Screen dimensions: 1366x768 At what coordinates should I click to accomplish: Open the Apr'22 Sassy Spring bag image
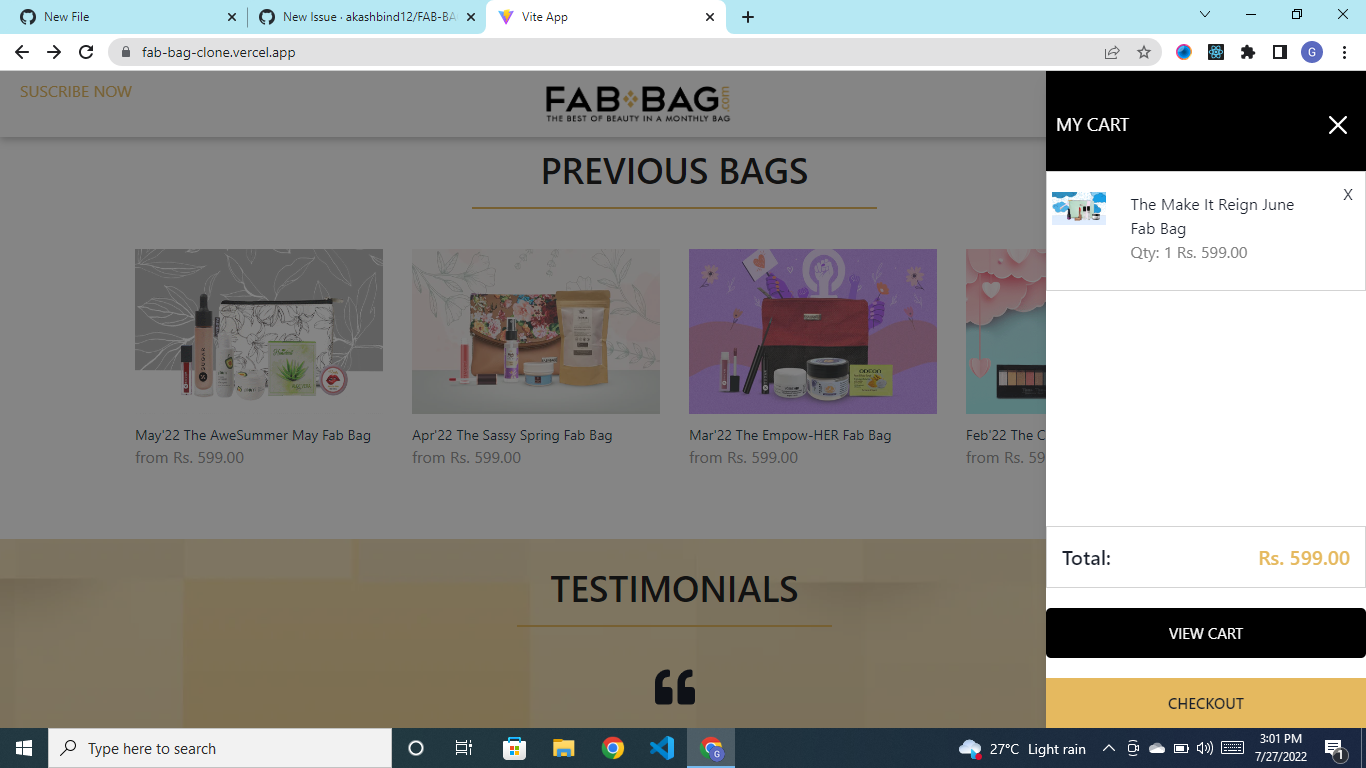click(x=536, y=331)
